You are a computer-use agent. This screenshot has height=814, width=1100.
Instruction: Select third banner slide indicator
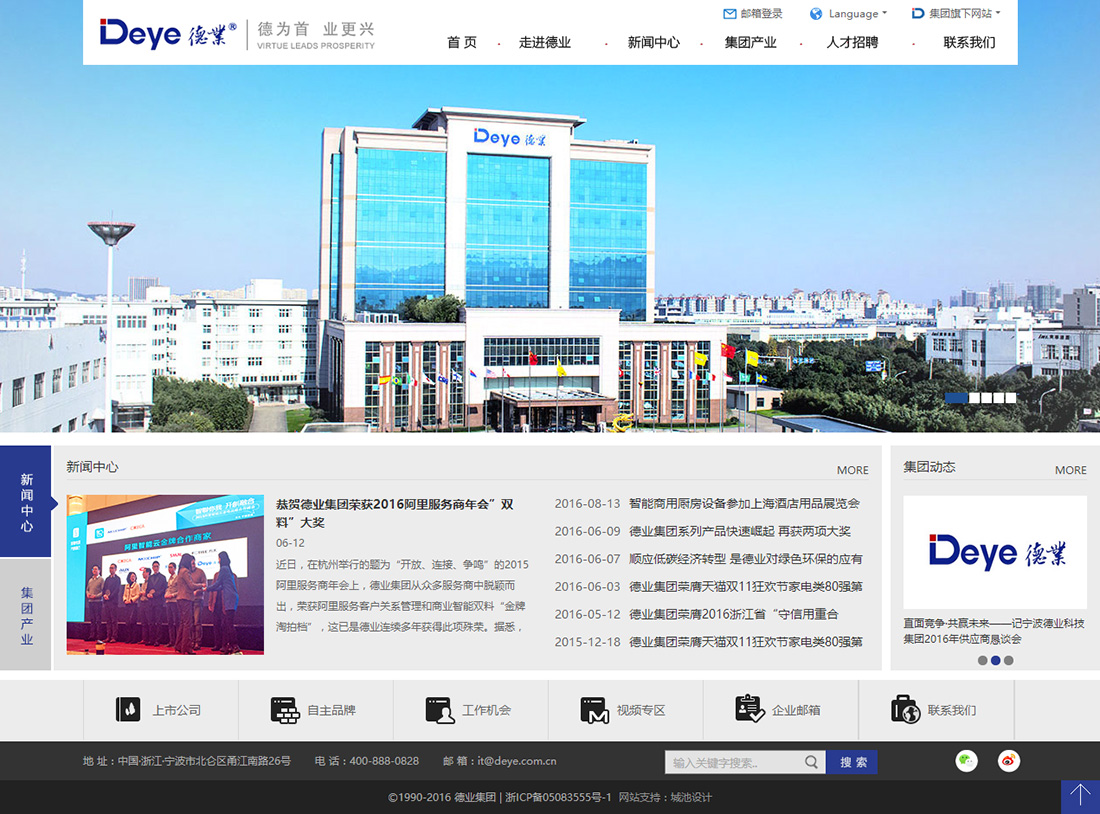pos(986,398)
